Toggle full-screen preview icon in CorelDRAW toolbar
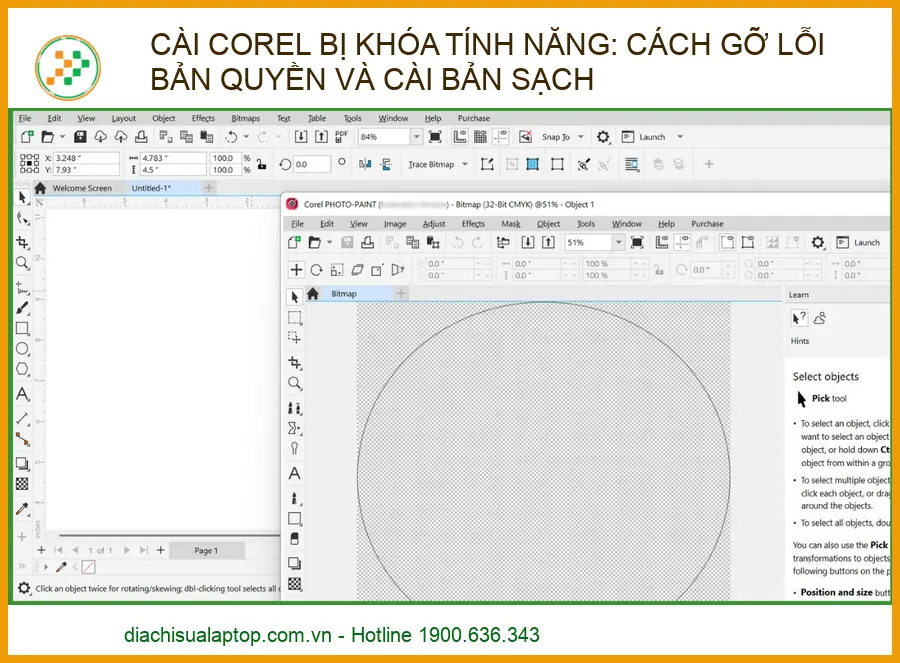Viewport: 900px width, 663px height. pos(435,136)
